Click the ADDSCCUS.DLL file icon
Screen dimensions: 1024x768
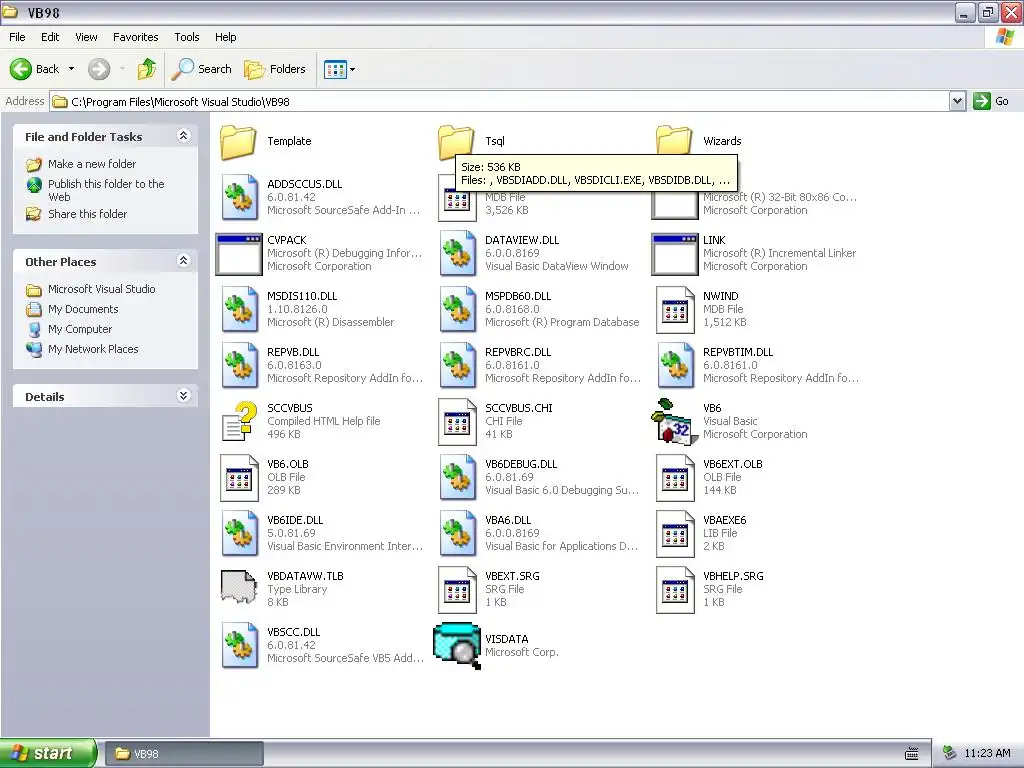(x=239, y=197)
